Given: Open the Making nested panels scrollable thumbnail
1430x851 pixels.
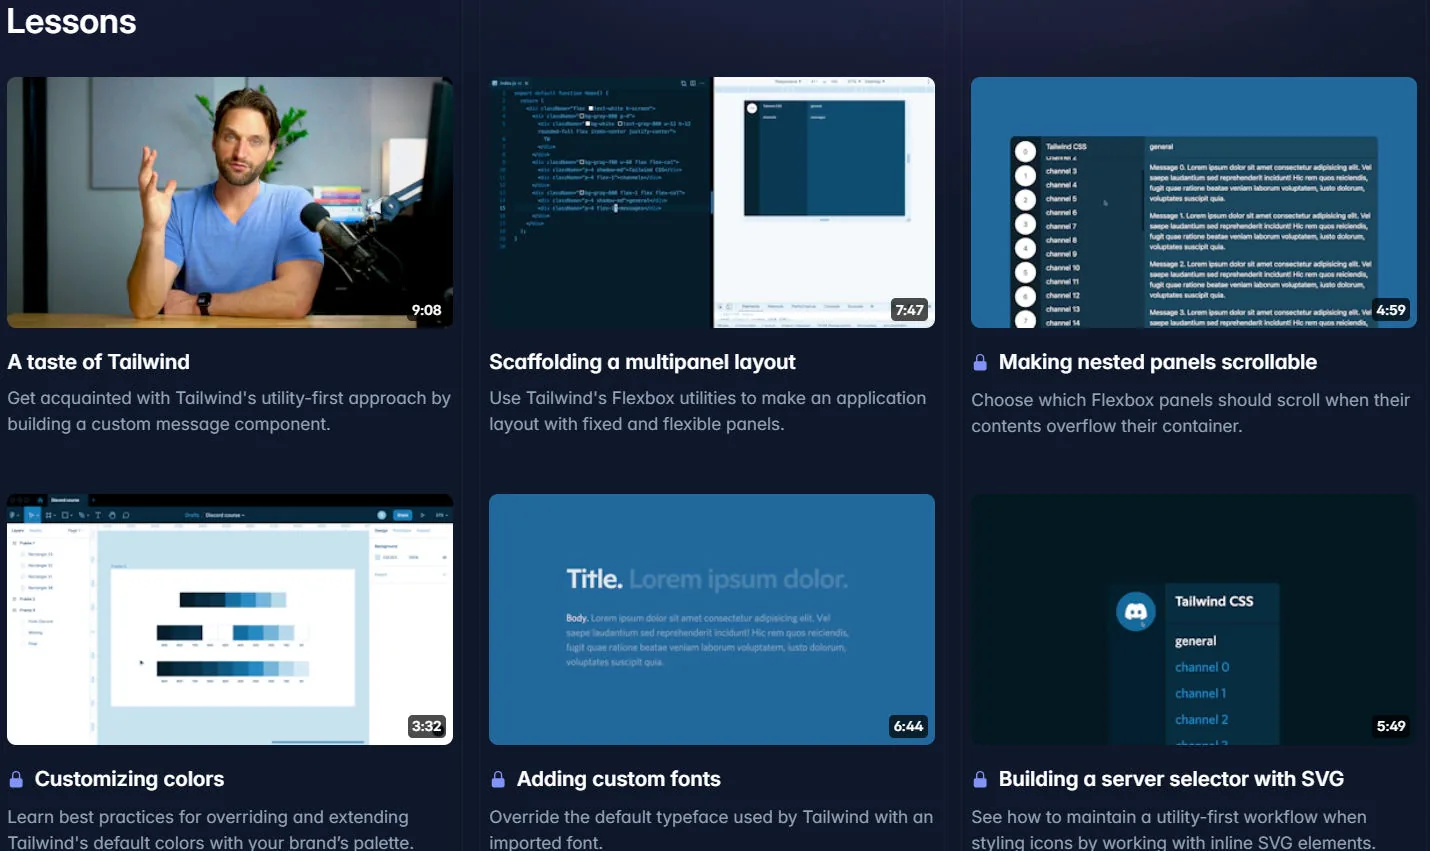Looking at the screenshot, I should [x=1194, y=202].
